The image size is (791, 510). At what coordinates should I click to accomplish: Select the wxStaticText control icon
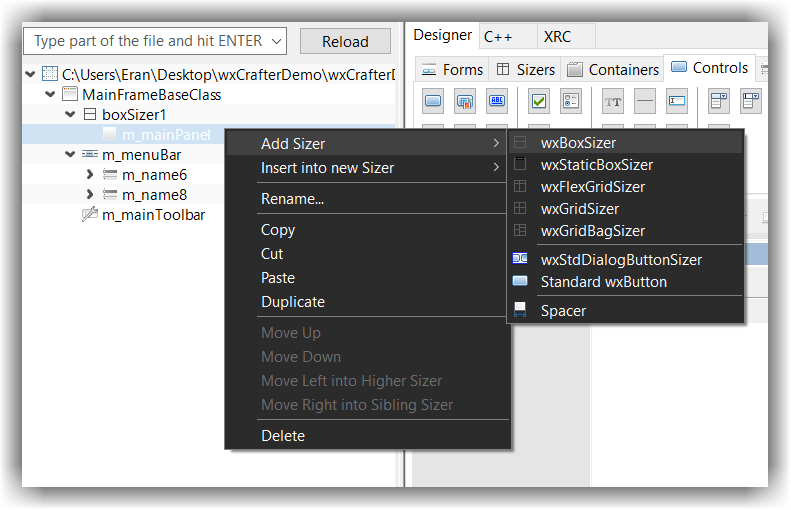coord(613,100)
